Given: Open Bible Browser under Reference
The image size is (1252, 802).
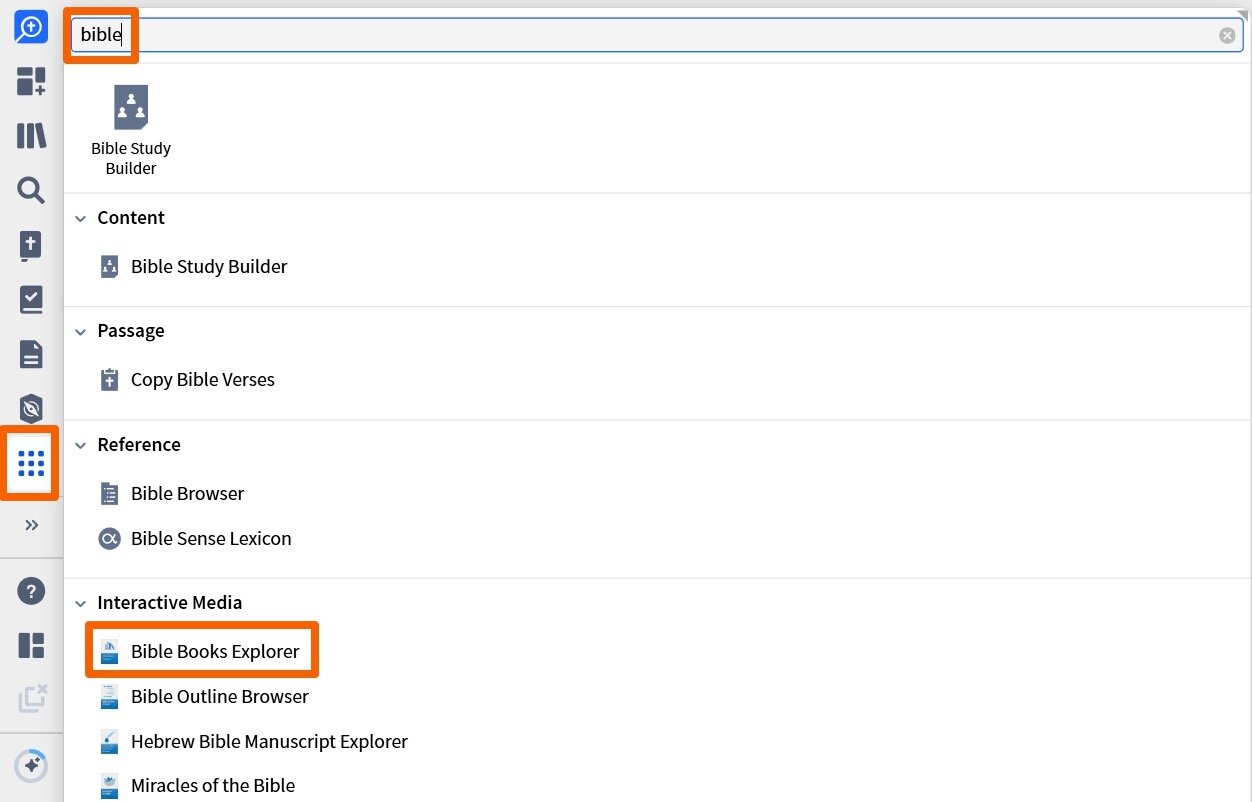Looking at the screenshot, I should point(171,494).
